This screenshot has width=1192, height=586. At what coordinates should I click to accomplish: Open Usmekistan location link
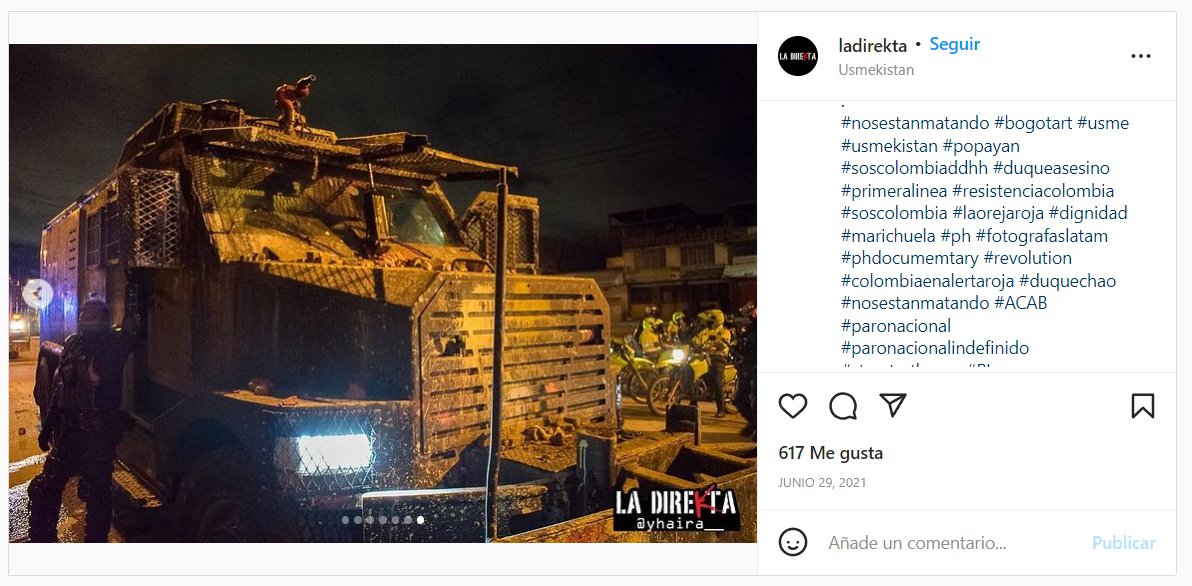coord(876,70)
